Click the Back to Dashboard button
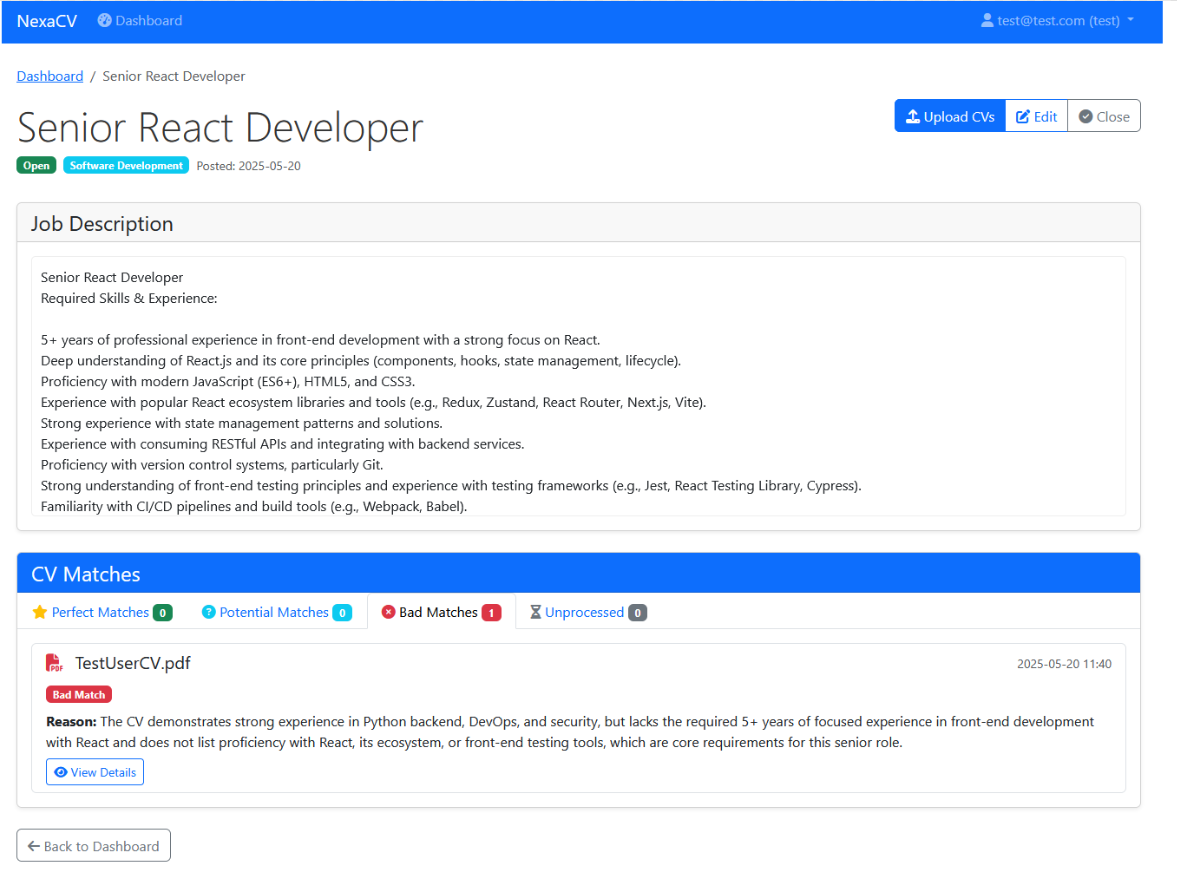This screenshot has width=1177, height=875. pos(93,845)
